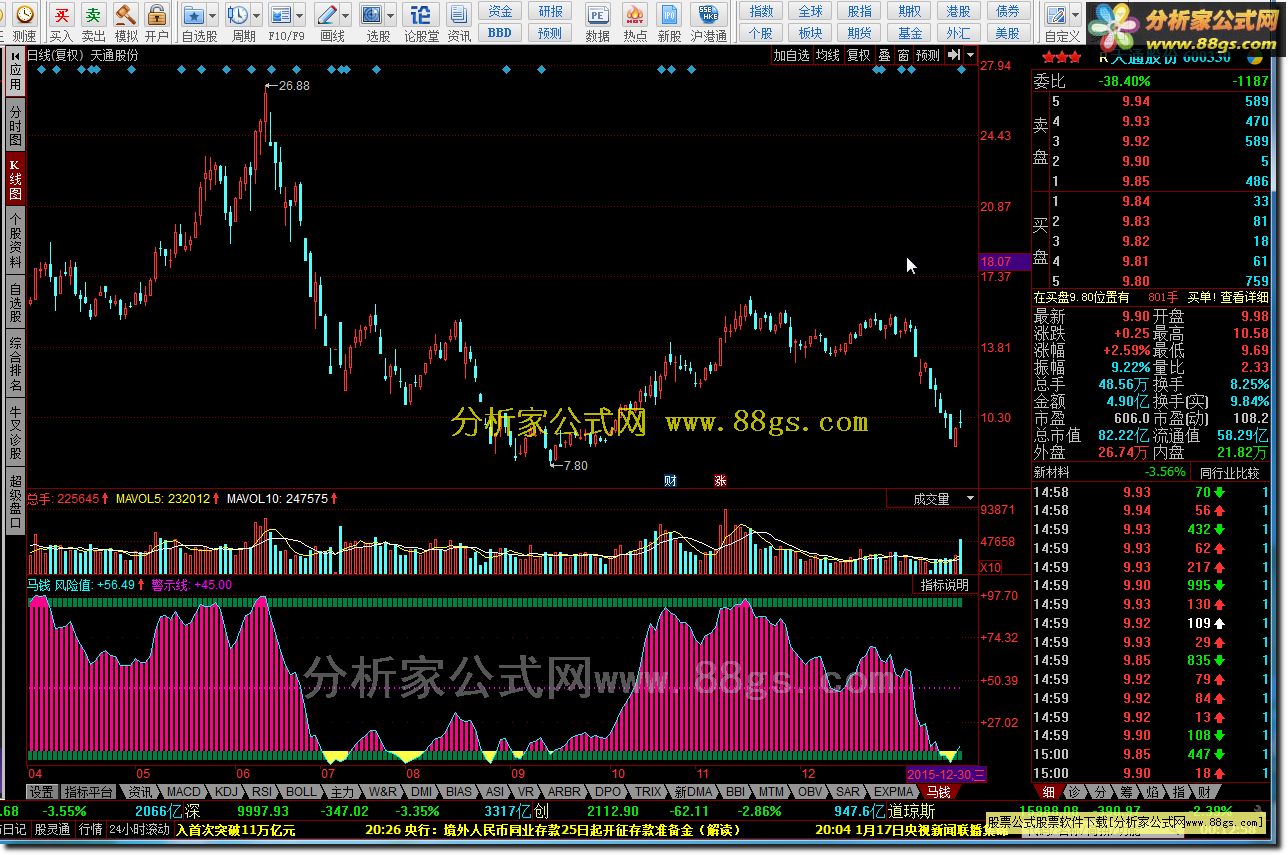
Task: Open the 模拟 gavel icon
Action: pyautogui.click(x=125, y=15)
